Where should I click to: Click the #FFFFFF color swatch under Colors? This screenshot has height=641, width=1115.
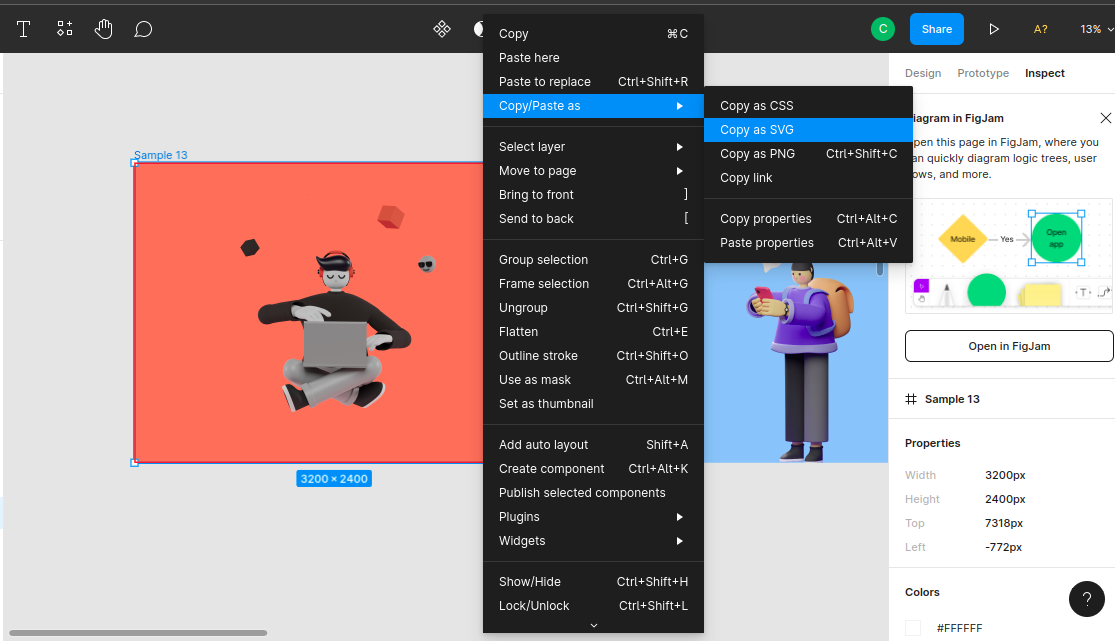tap(912, 627)
